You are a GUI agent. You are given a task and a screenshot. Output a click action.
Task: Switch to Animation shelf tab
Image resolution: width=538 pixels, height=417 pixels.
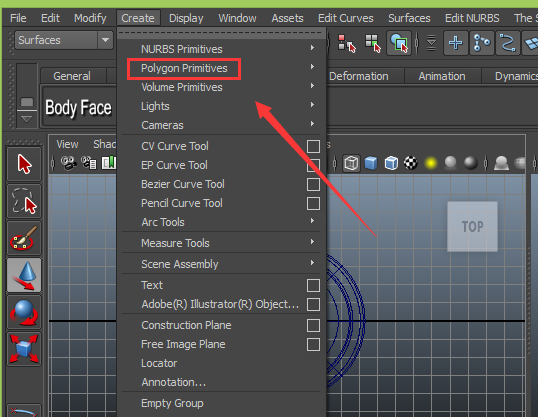[x=442, y=76]
